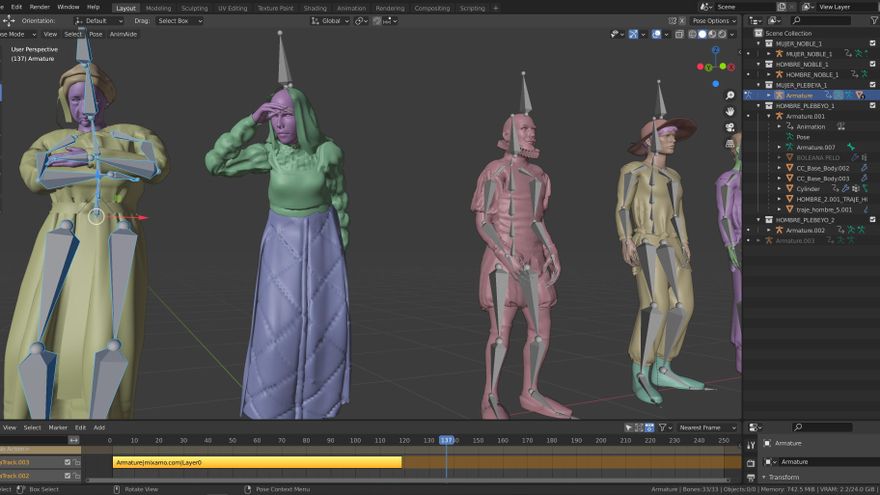Switch to the Animation workspace tab
The width and height of the screenshot is (880, 495).
[x=351, y=8]
